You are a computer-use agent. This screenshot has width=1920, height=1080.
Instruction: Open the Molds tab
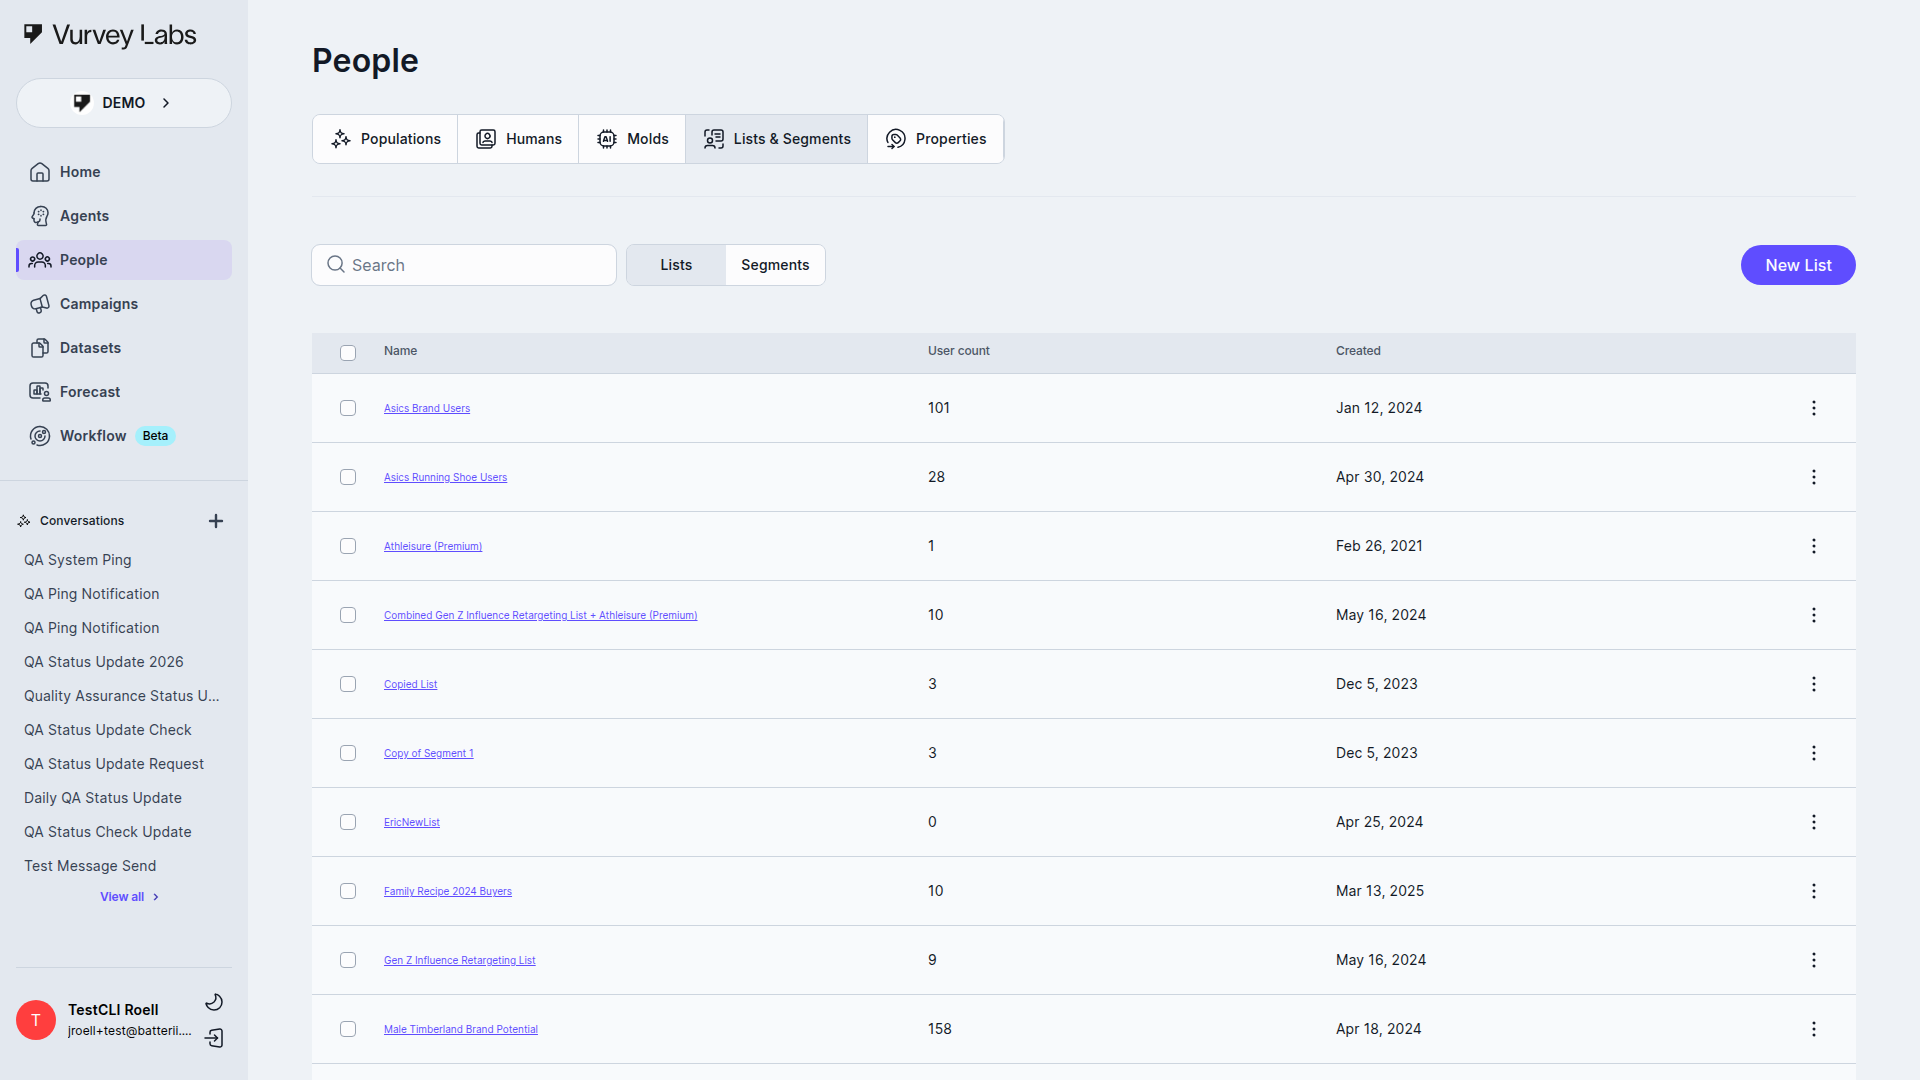(632, 138)
